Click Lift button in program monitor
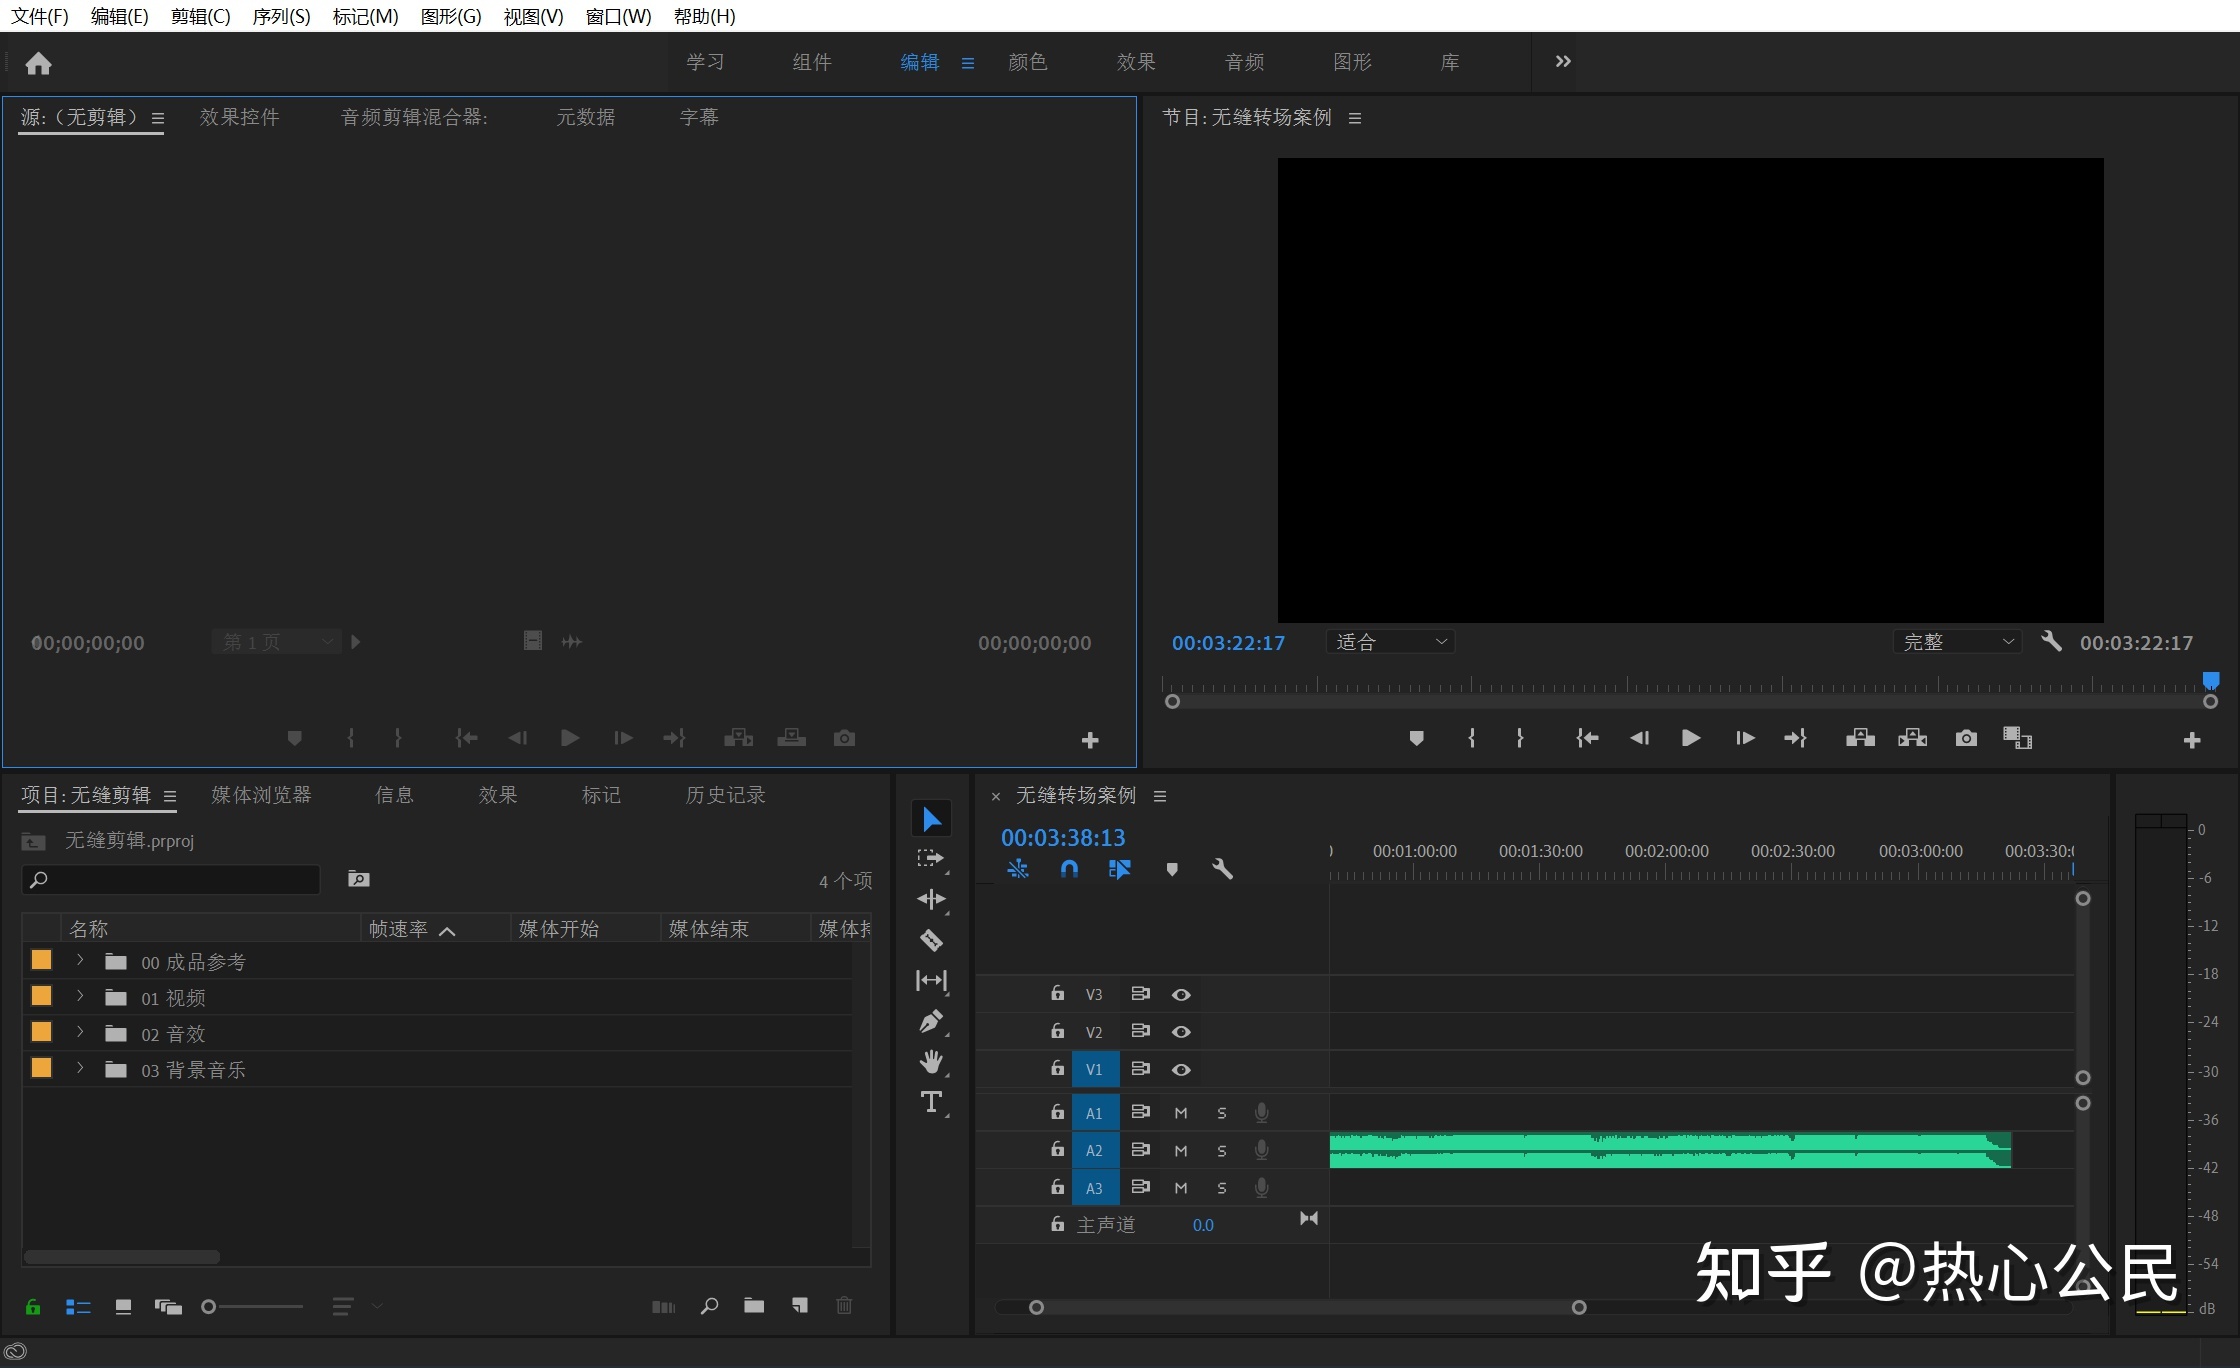2240x1368 pixels. click(1860, 738)
